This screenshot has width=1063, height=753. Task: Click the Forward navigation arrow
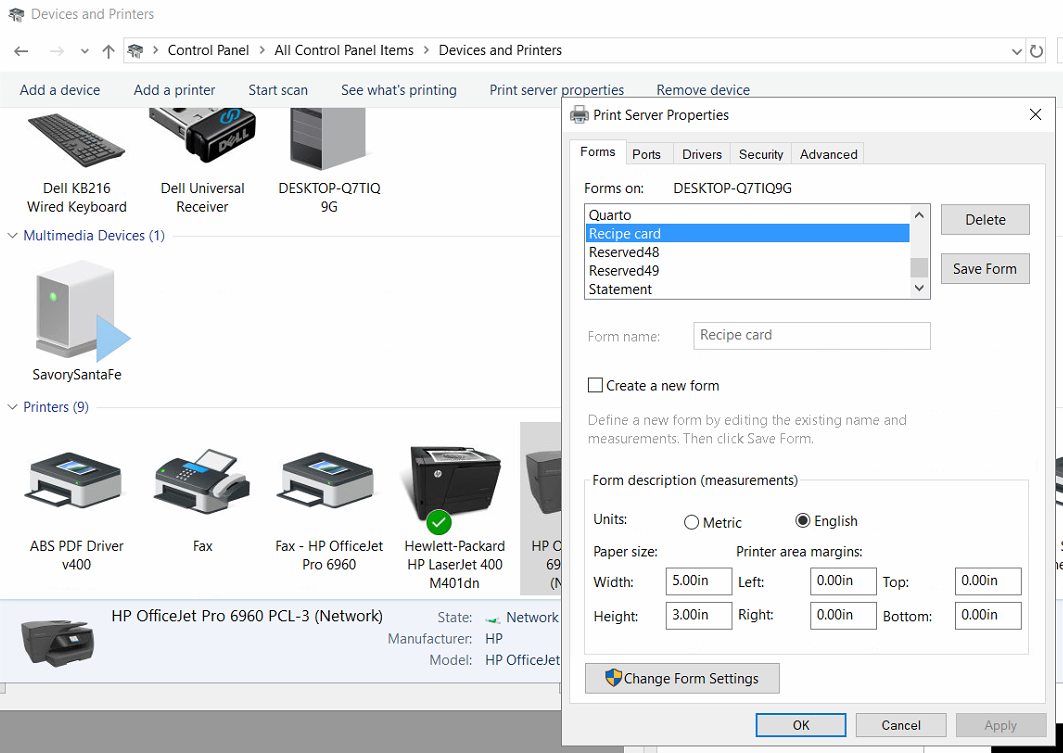point(57,51)
